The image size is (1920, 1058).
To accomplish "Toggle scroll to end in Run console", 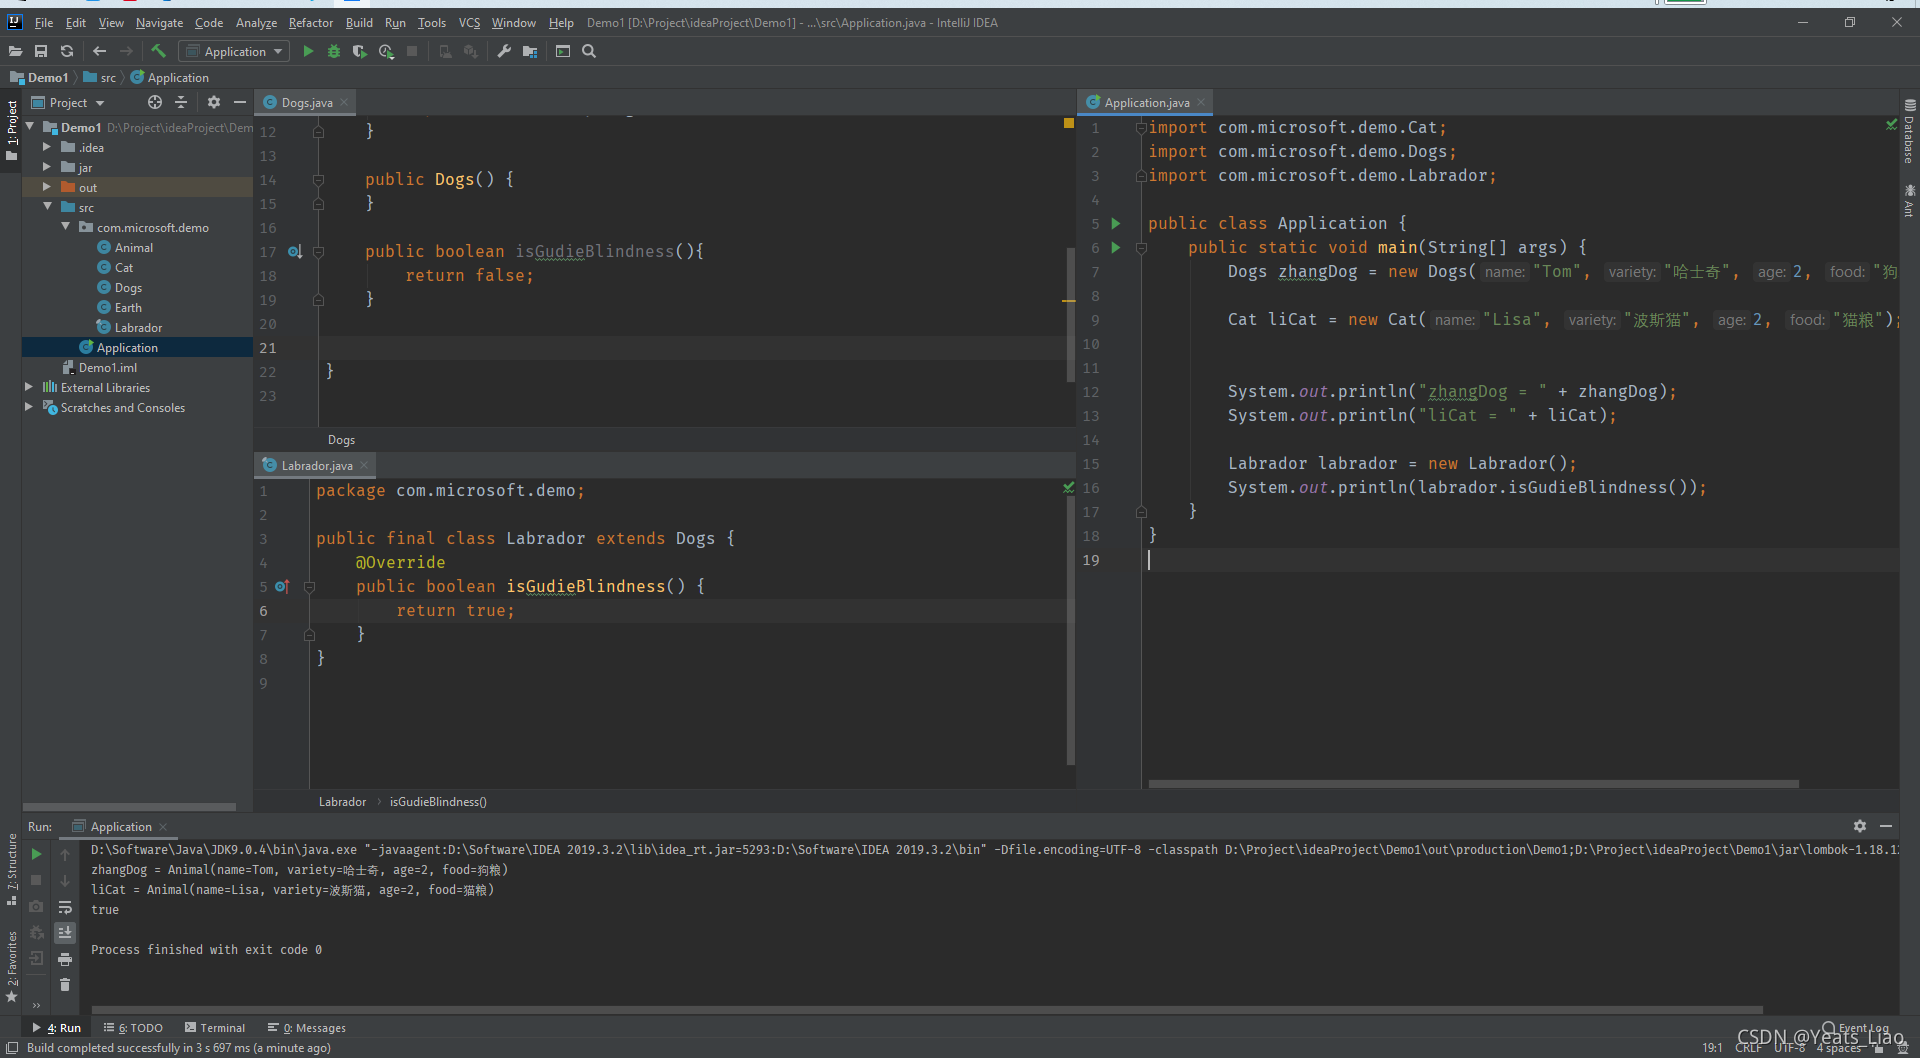I will (x=65, y=932).
